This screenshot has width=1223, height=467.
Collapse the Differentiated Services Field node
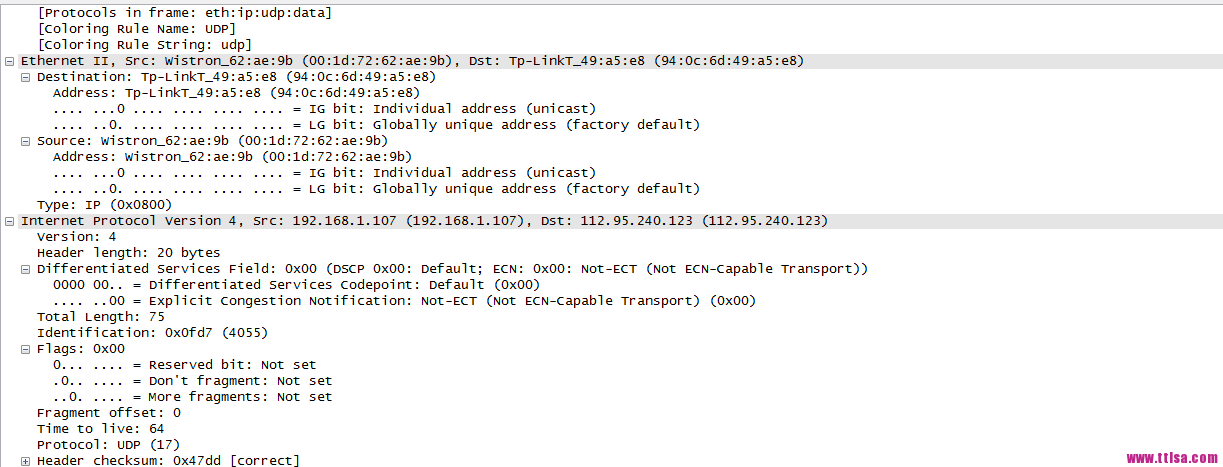coord(26,269)
